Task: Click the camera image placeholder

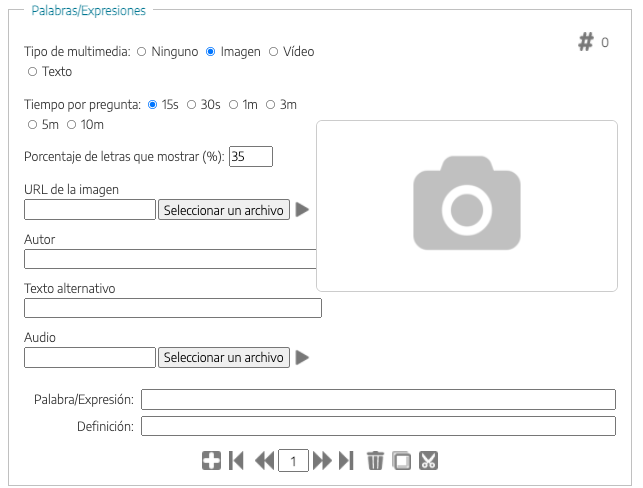Action: coord(466,206)
